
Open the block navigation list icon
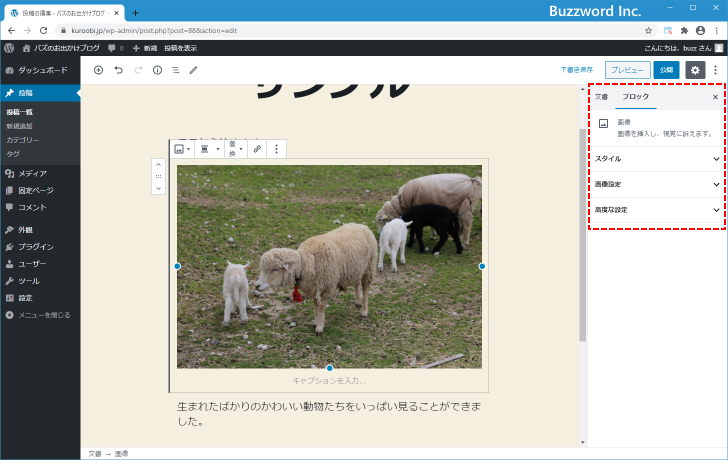click(176, 70)
